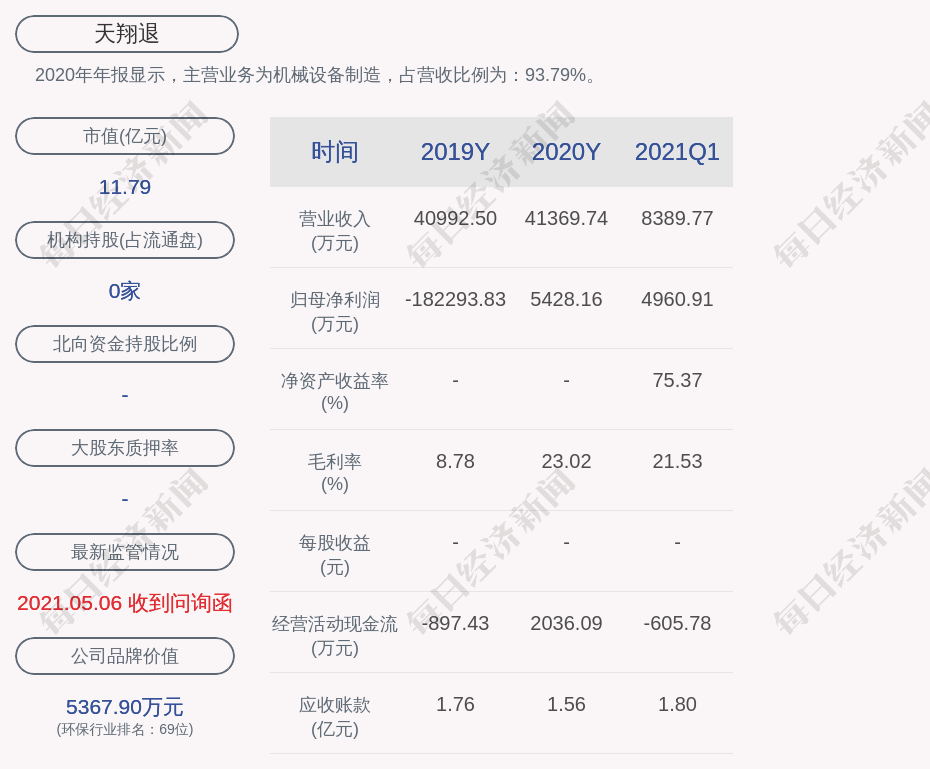Click the 11.79 market value figure
This screenshot has width=930, height=769.
point(125,187)
